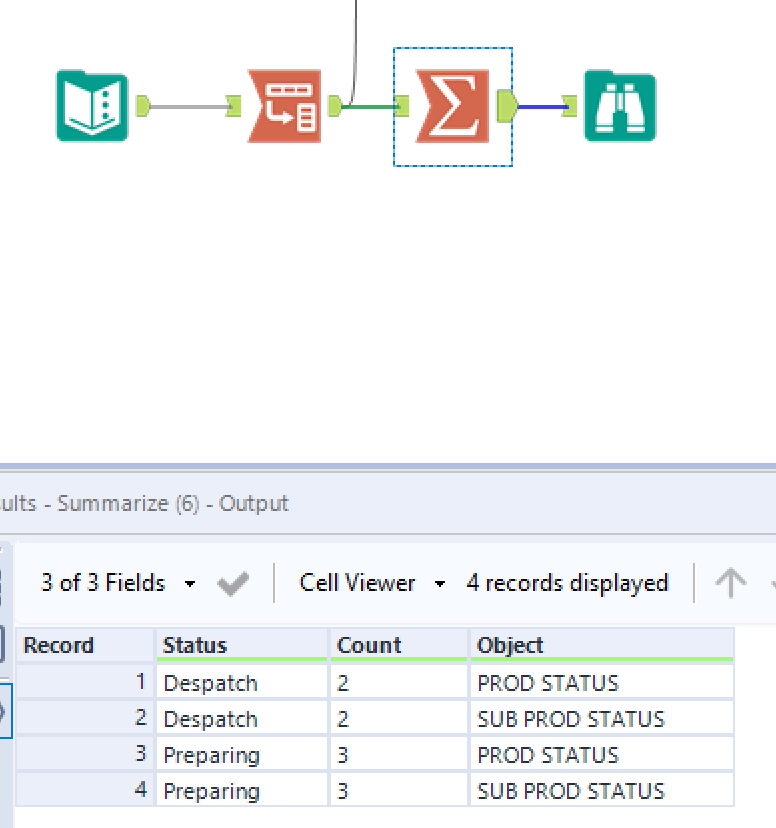
Task: Click the Transpose tool node
Action: coord(284,106)
